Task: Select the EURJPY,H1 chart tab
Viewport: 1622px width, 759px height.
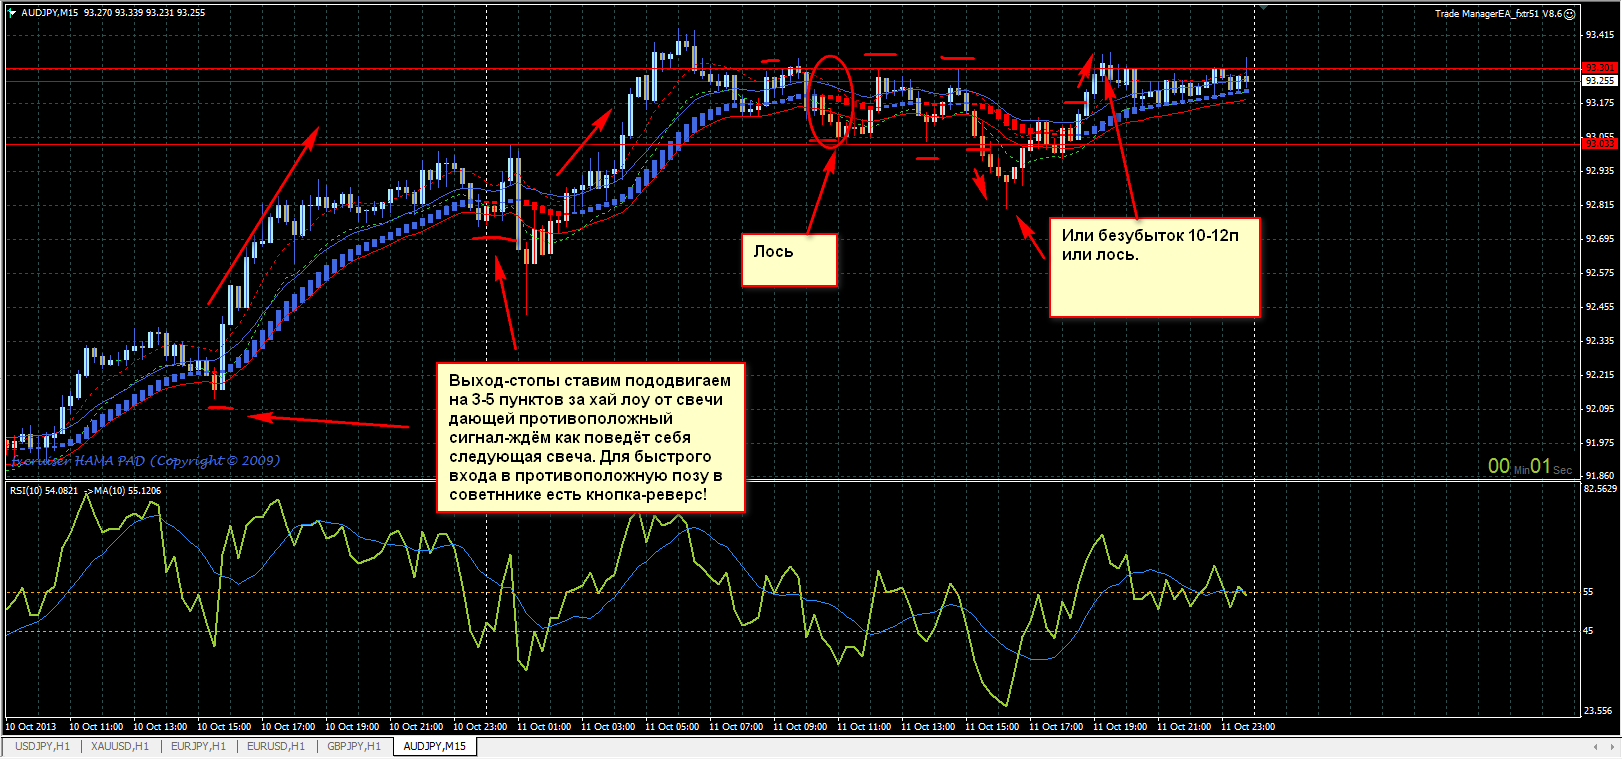Action: 198,746
